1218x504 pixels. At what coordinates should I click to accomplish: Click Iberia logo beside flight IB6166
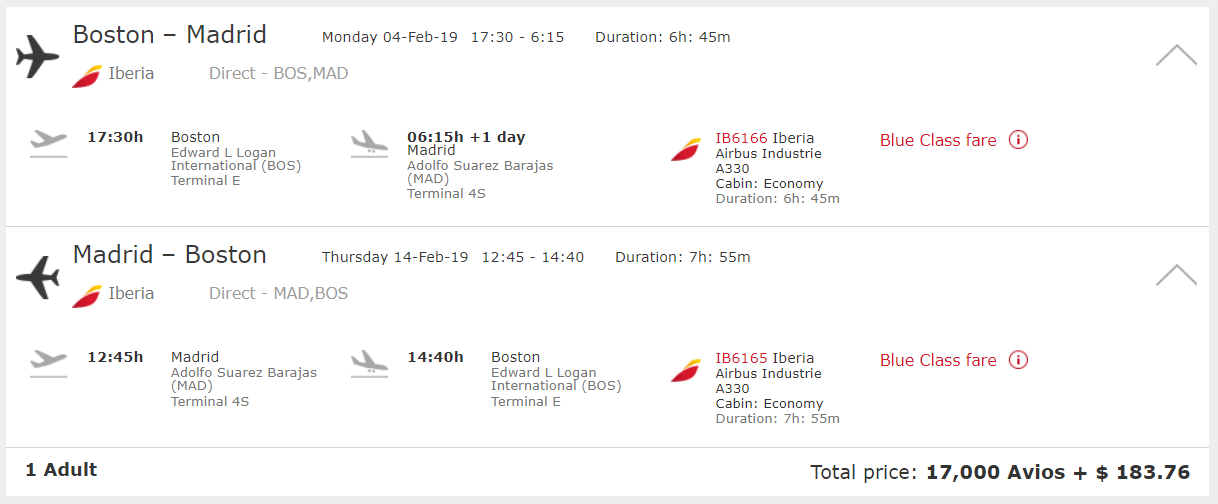click(686, 149)
